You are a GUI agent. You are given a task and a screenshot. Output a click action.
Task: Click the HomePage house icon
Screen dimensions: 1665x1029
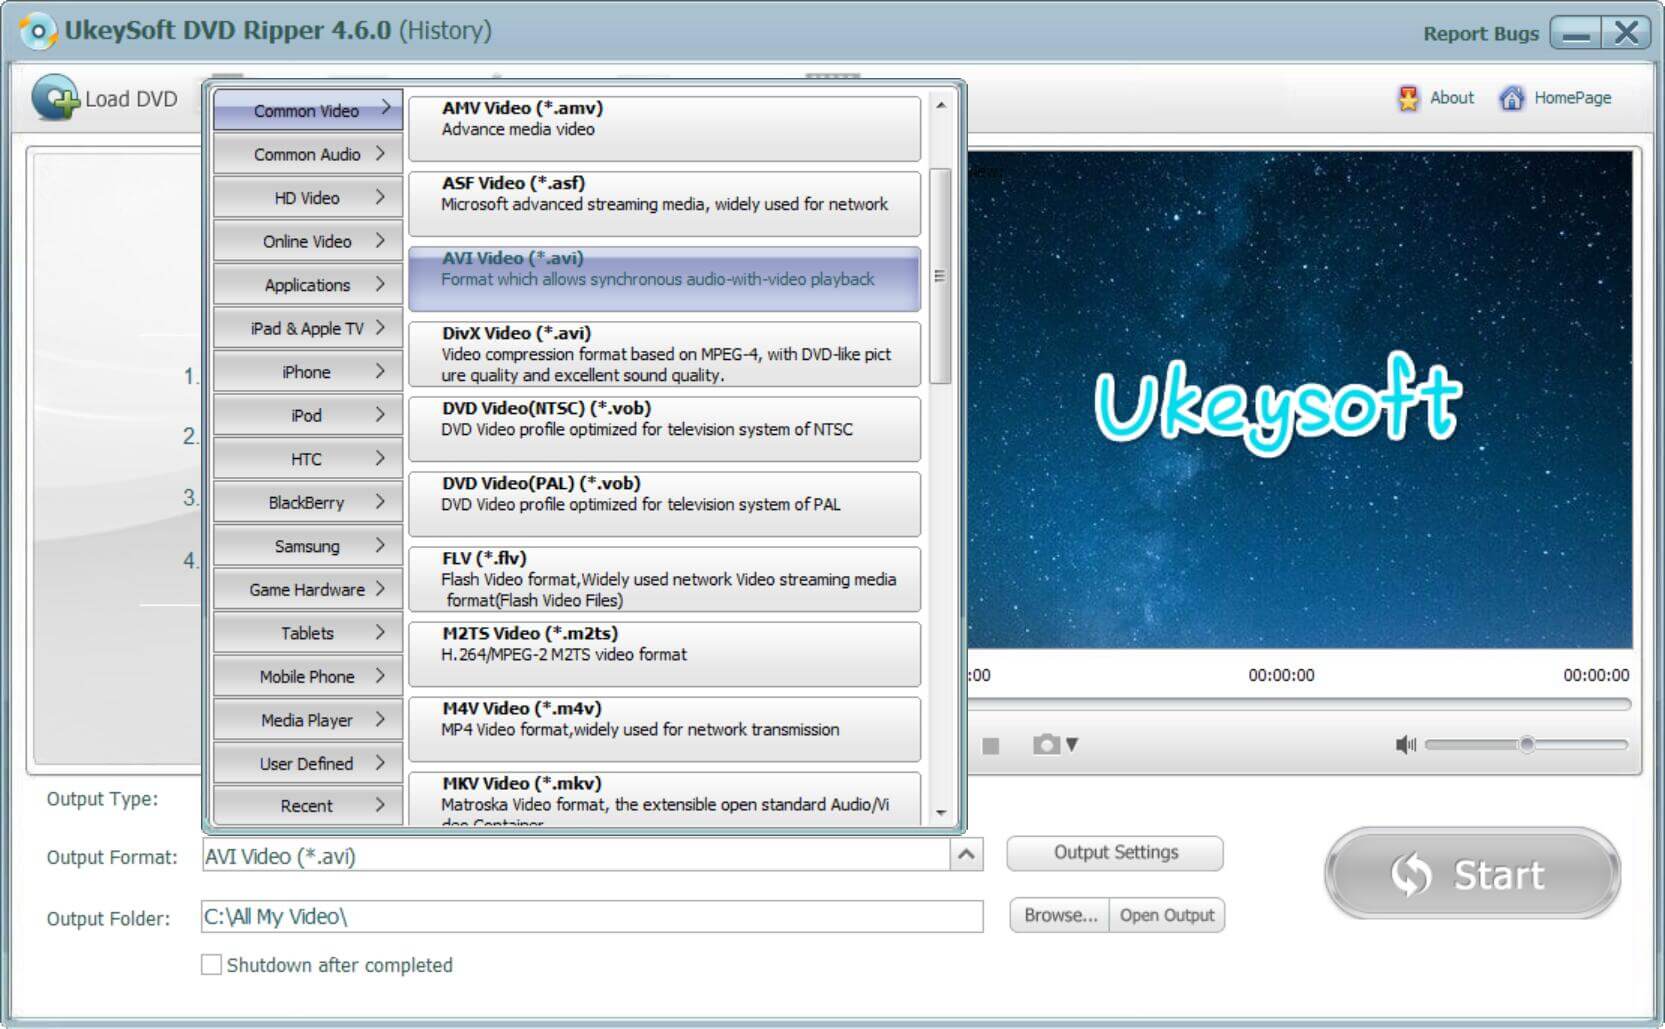pyautogui.click(x=1511, y=98)
